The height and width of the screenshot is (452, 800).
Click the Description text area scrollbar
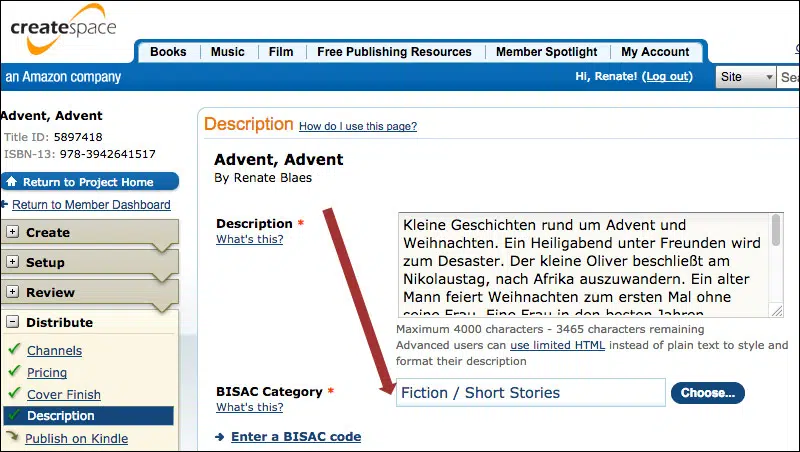776,265
